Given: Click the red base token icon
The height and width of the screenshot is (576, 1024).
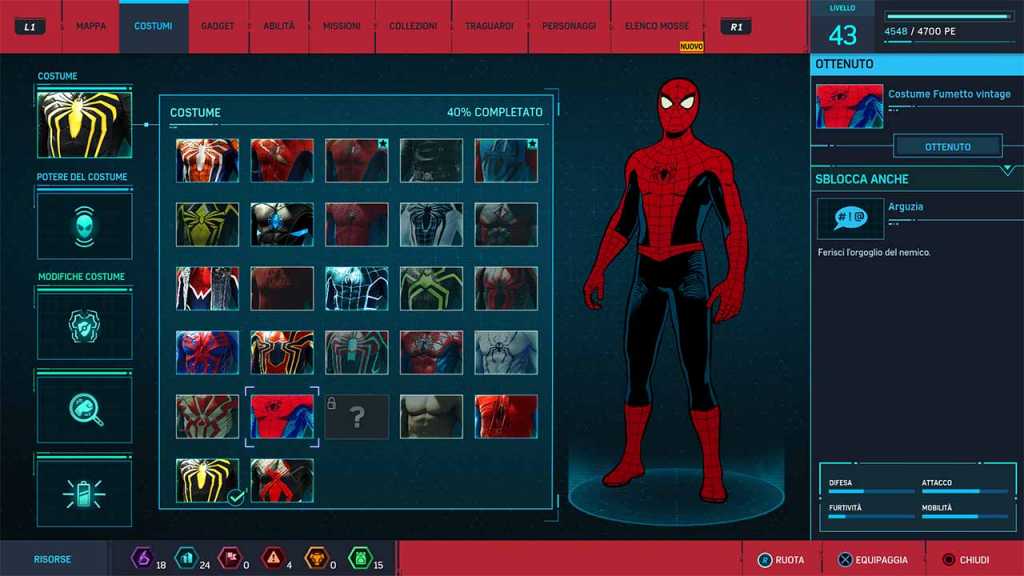Looking at the screenshot, I should coord(230,558).
